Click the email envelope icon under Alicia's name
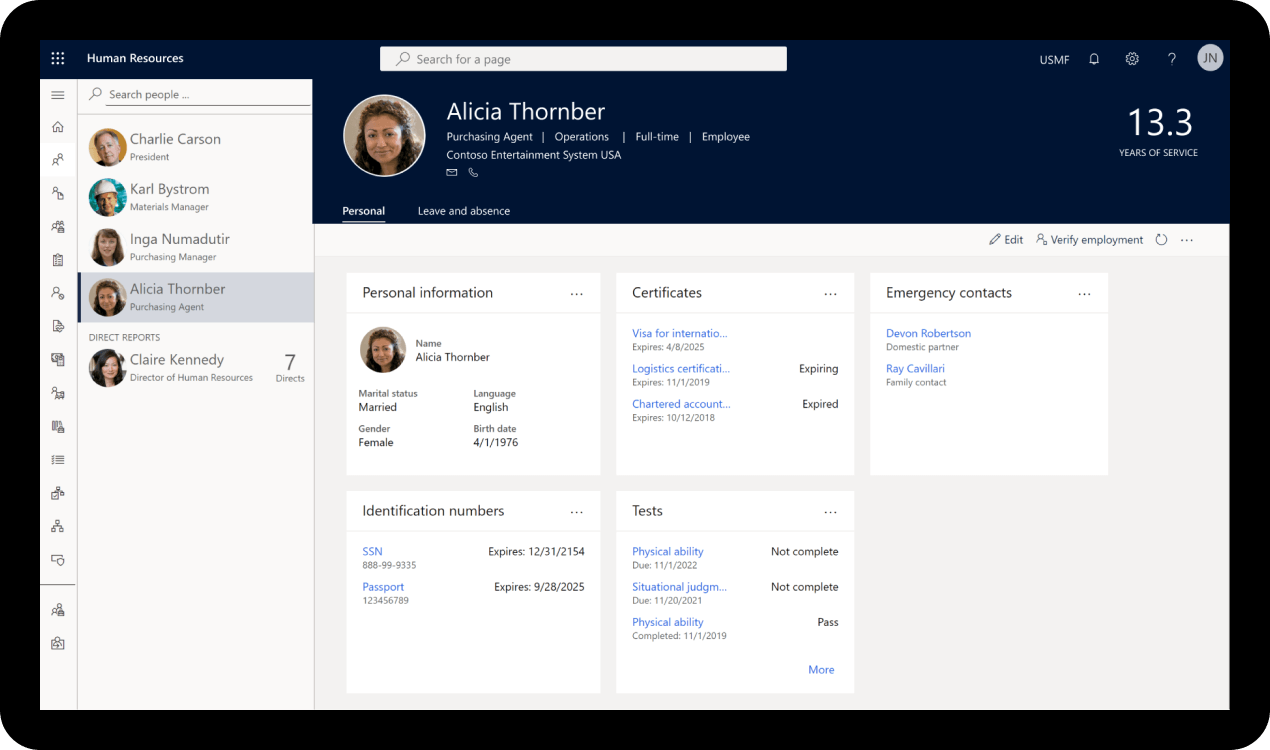The height and width of the screenshot is (750, 1270). click(452, 173)
